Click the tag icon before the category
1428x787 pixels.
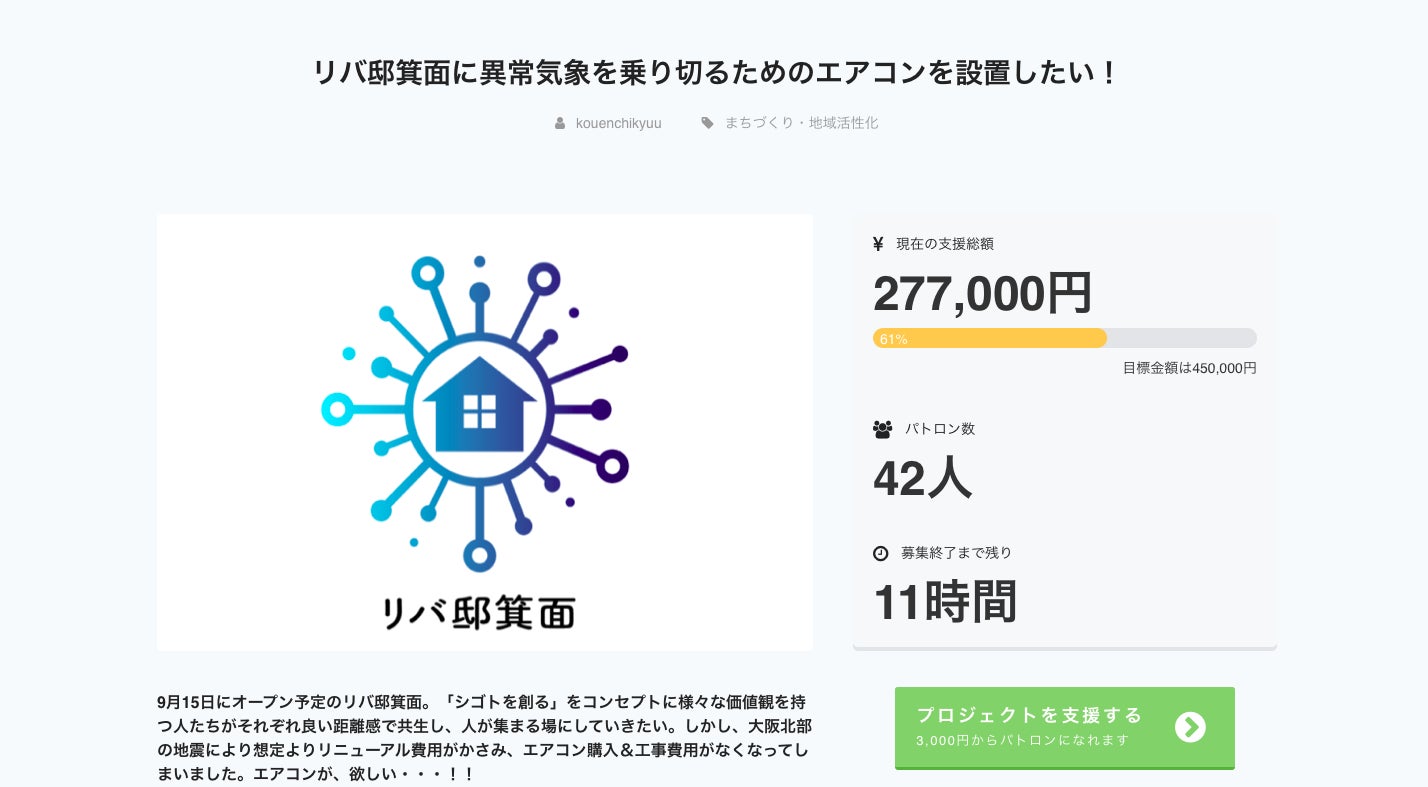click(707, 123)
